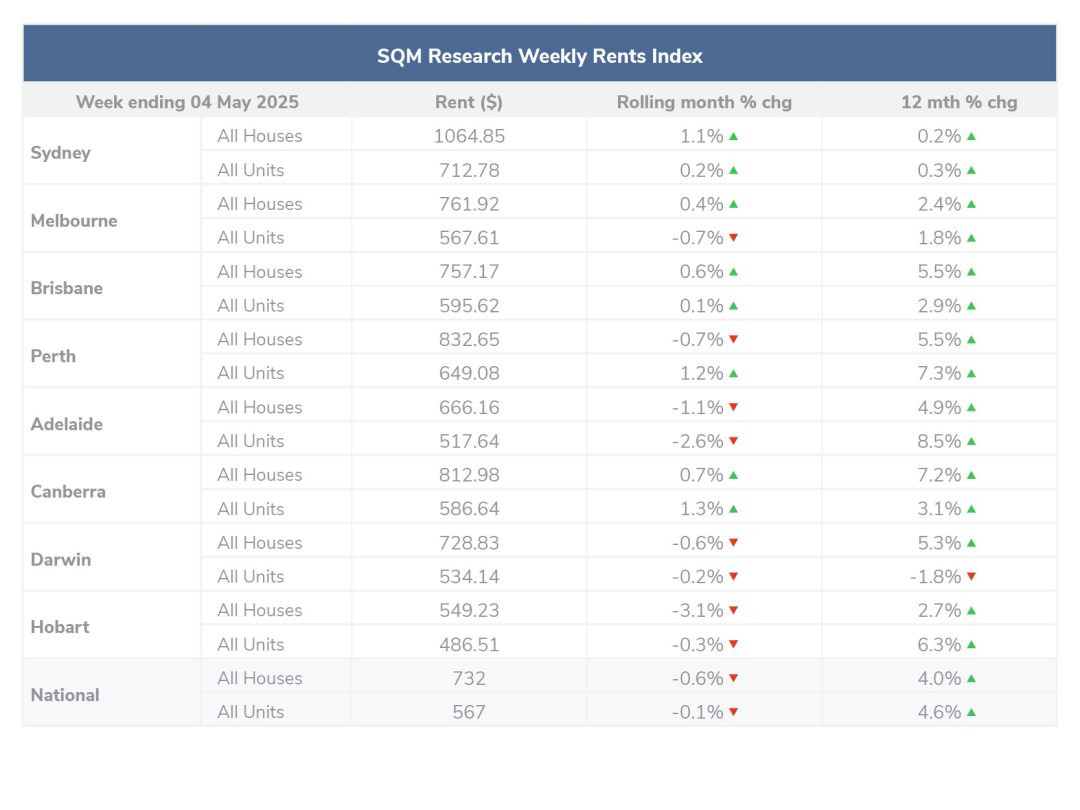The width and height of the screenshot is (1080, 810).
Task: Click the Rent ($) column header
Action: tap(468, 102)
